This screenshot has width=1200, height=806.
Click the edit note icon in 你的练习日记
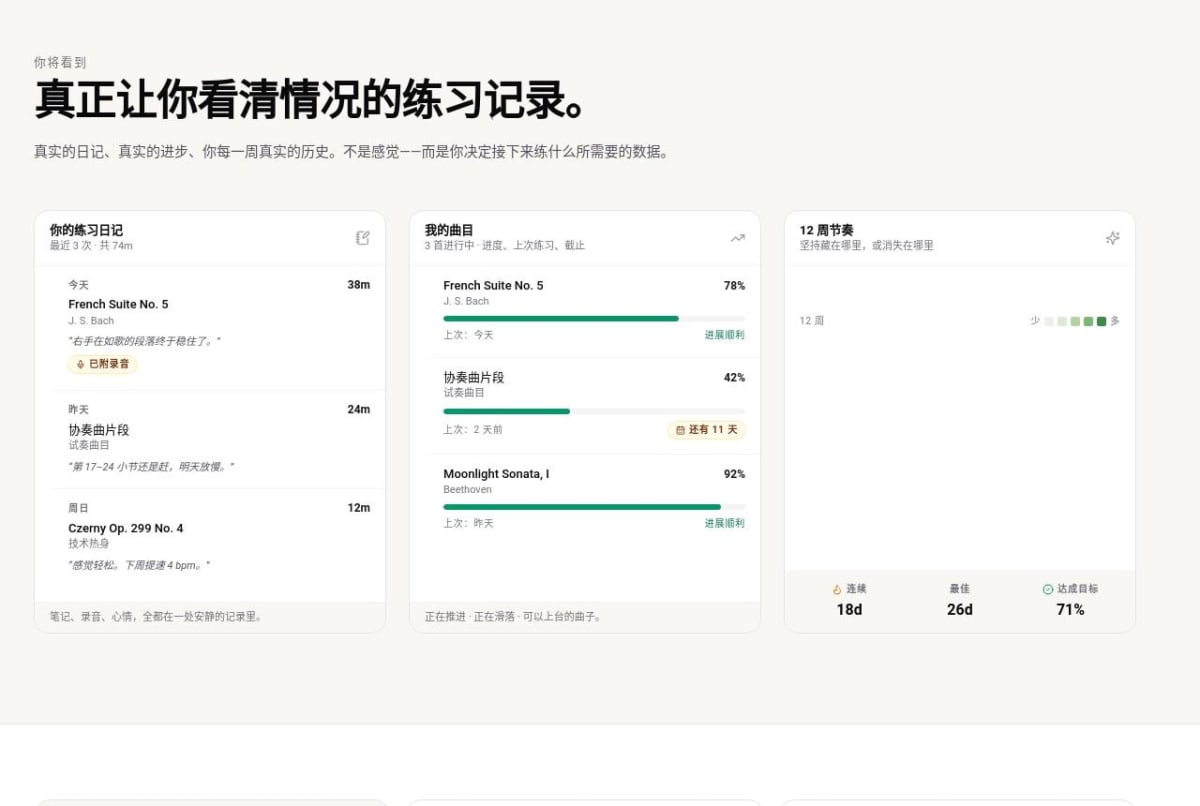363,238
